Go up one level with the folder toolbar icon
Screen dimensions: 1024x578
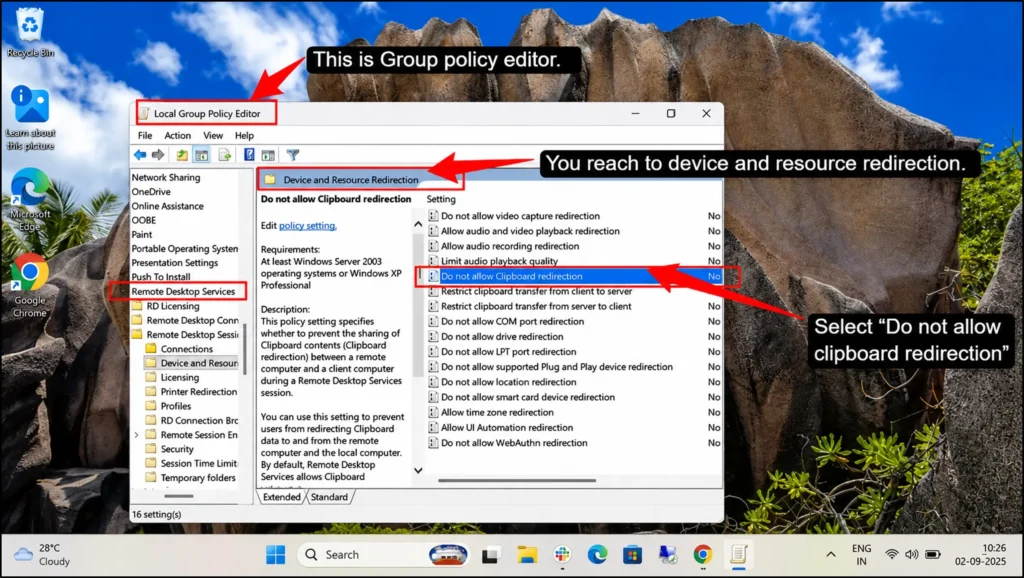[x=182, y=155]
